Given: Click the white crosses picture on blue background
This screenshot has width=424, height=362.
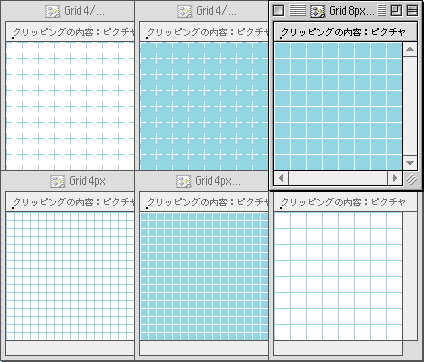Looking at the screenshot, I should (x=204, y=106).
